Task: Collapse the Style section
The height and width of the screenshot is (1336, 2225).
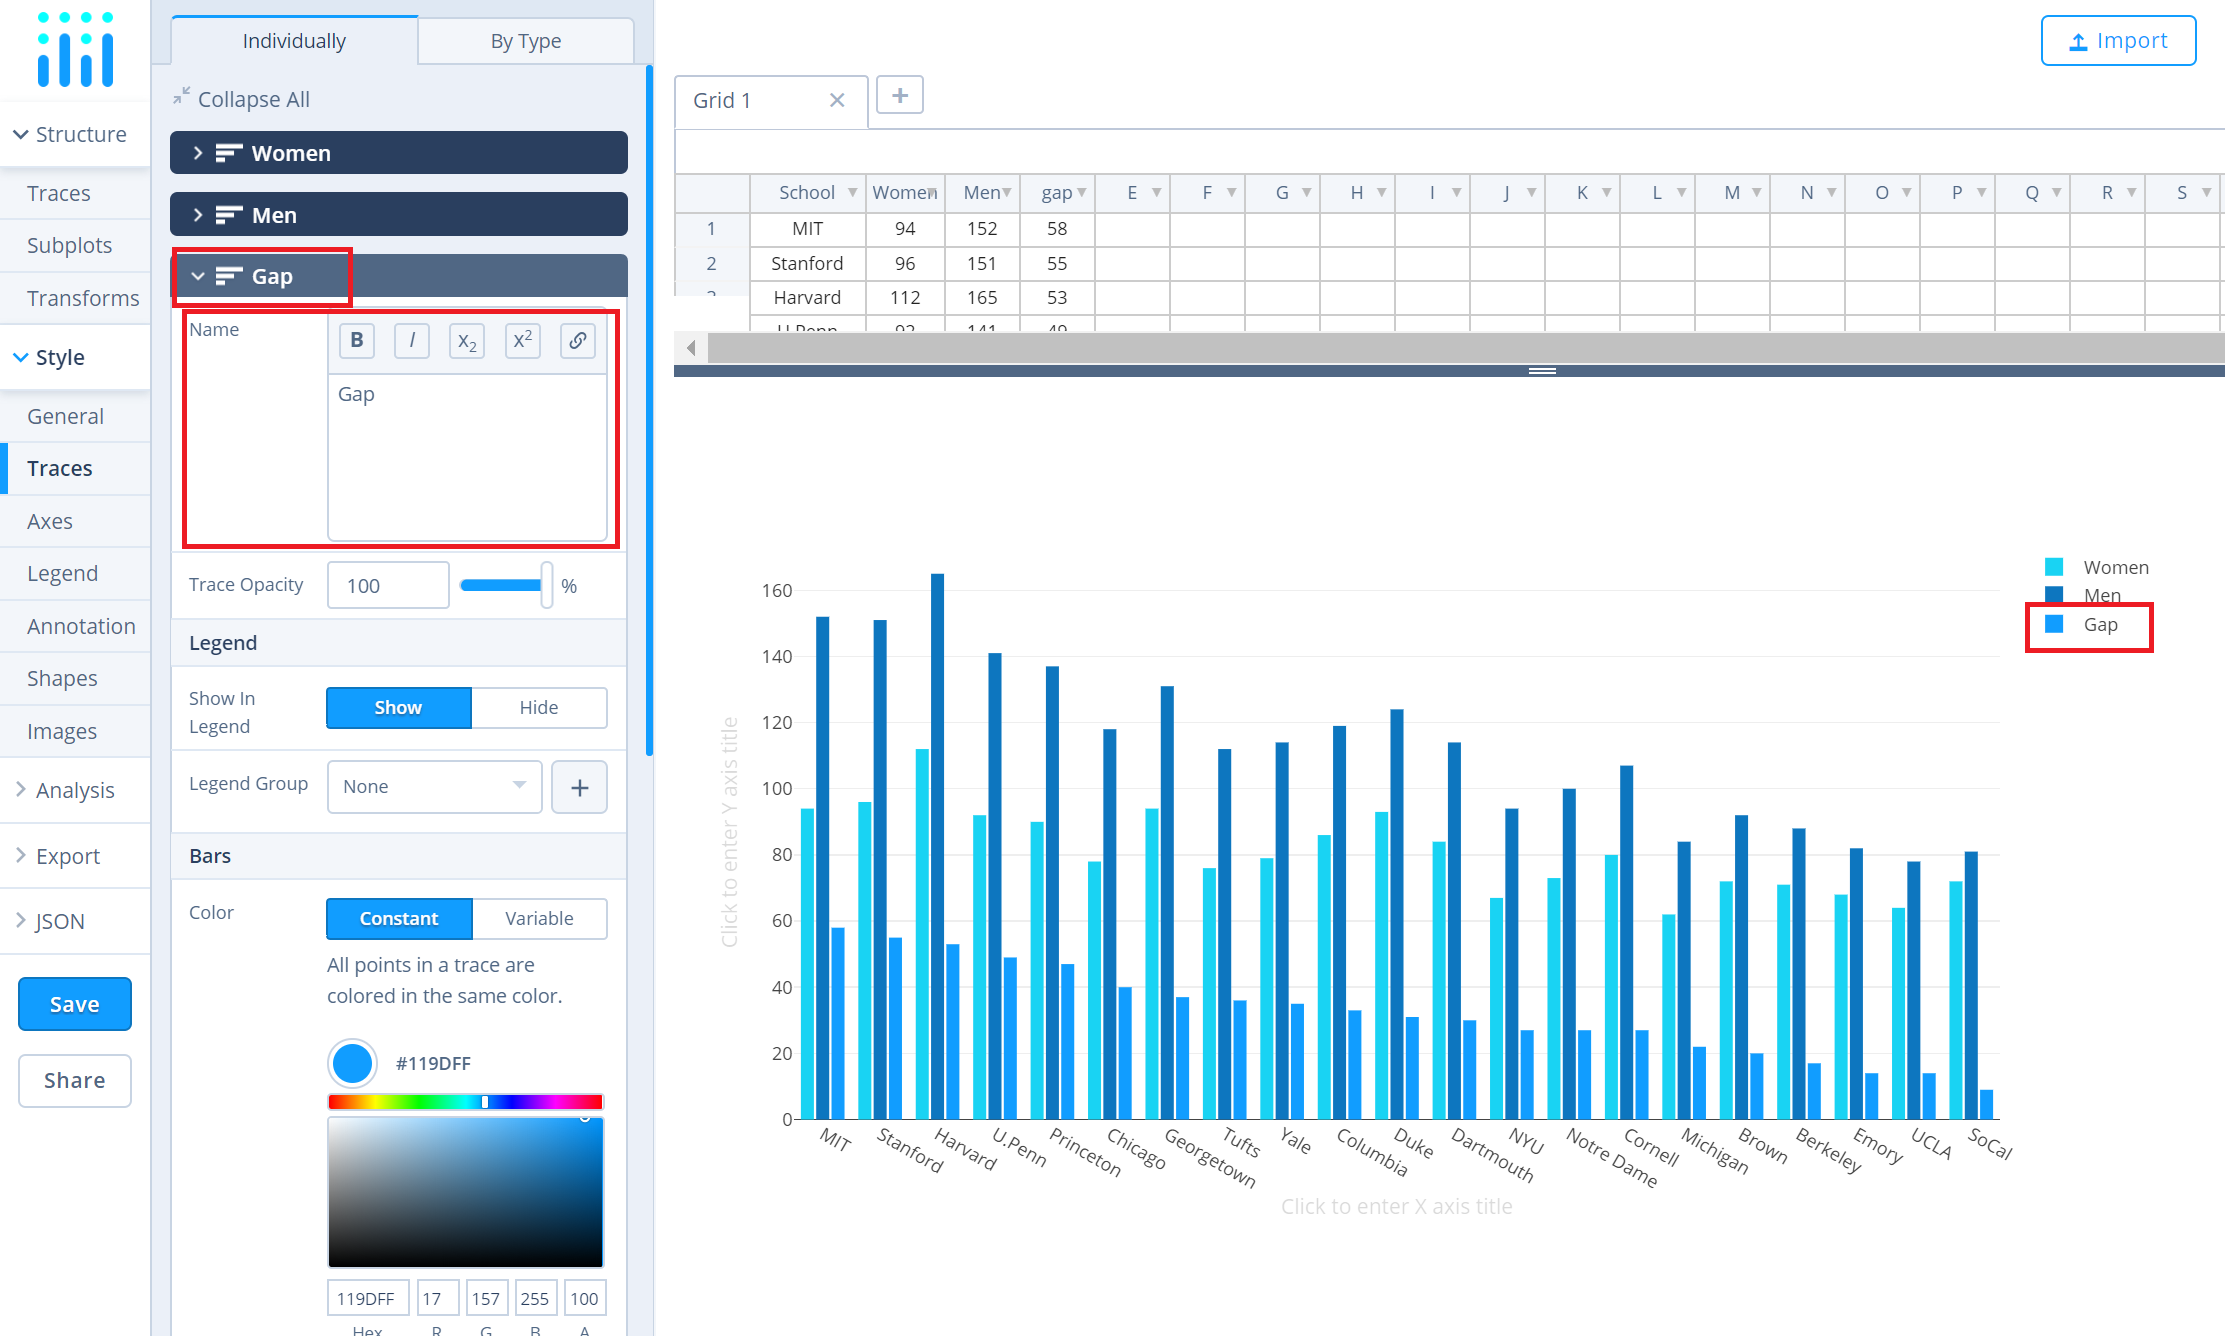Action: click(75, 357)
